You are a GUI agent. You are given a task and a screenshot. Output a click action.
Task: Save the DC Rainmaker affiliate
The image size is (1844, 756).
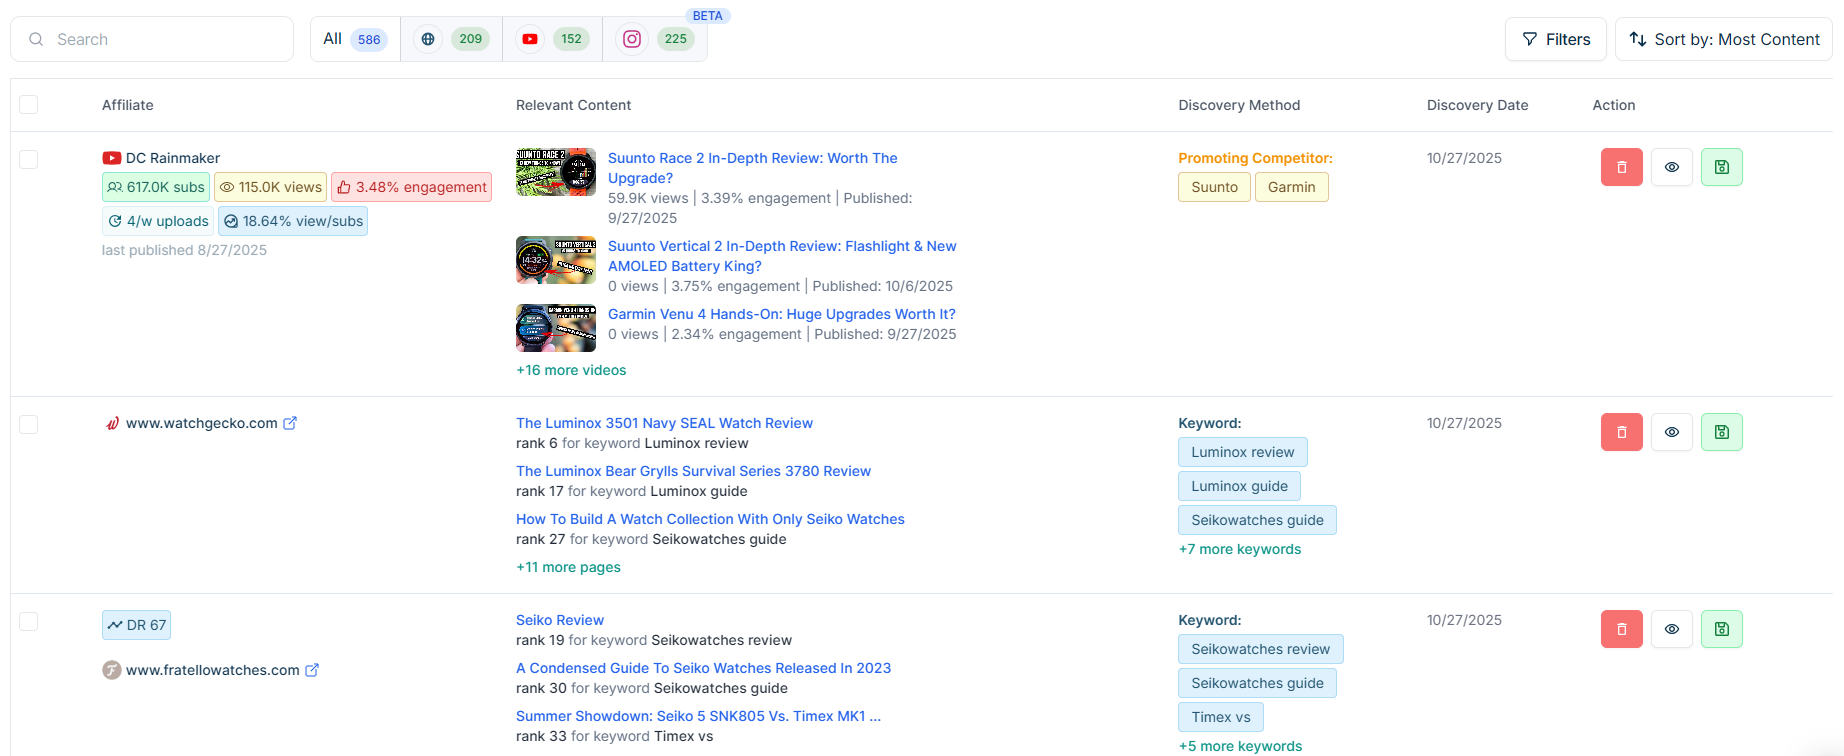[1721, 167]
